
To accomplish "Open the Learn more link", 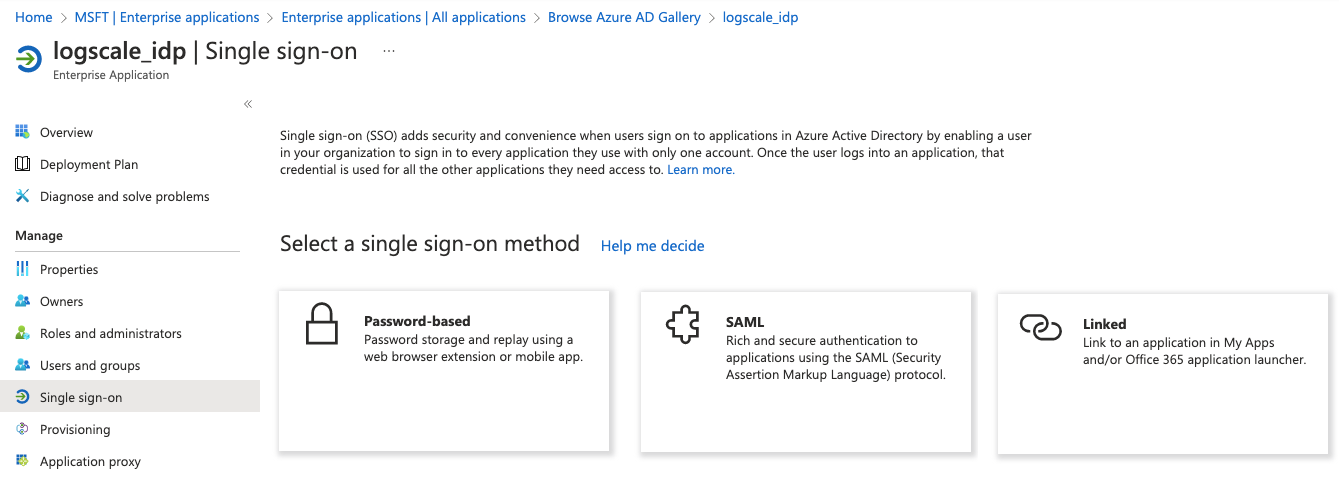I will coord(700,170).
